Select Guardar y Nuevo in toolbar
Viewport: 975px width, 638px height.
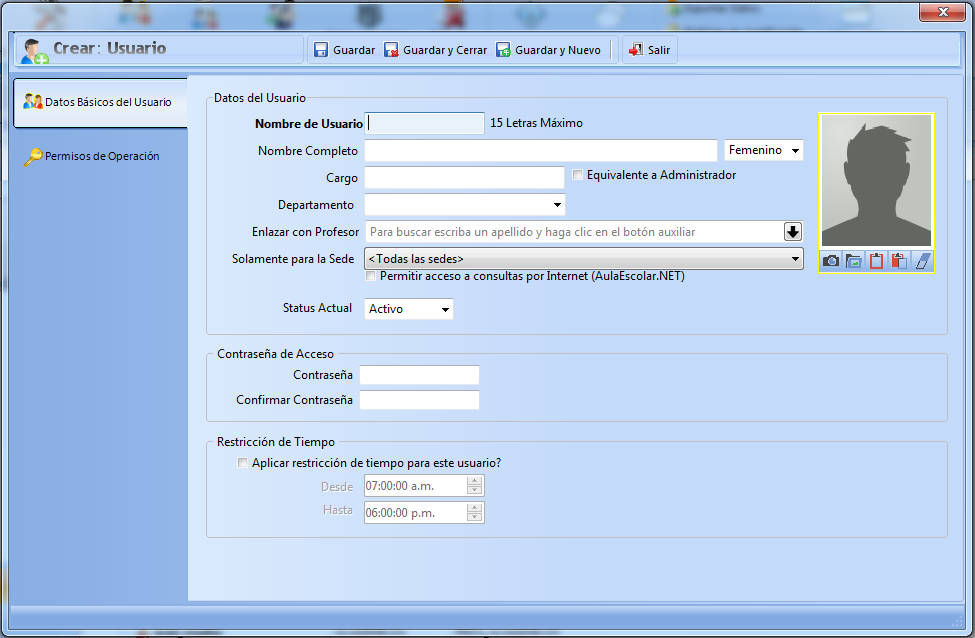pos(548,50)
